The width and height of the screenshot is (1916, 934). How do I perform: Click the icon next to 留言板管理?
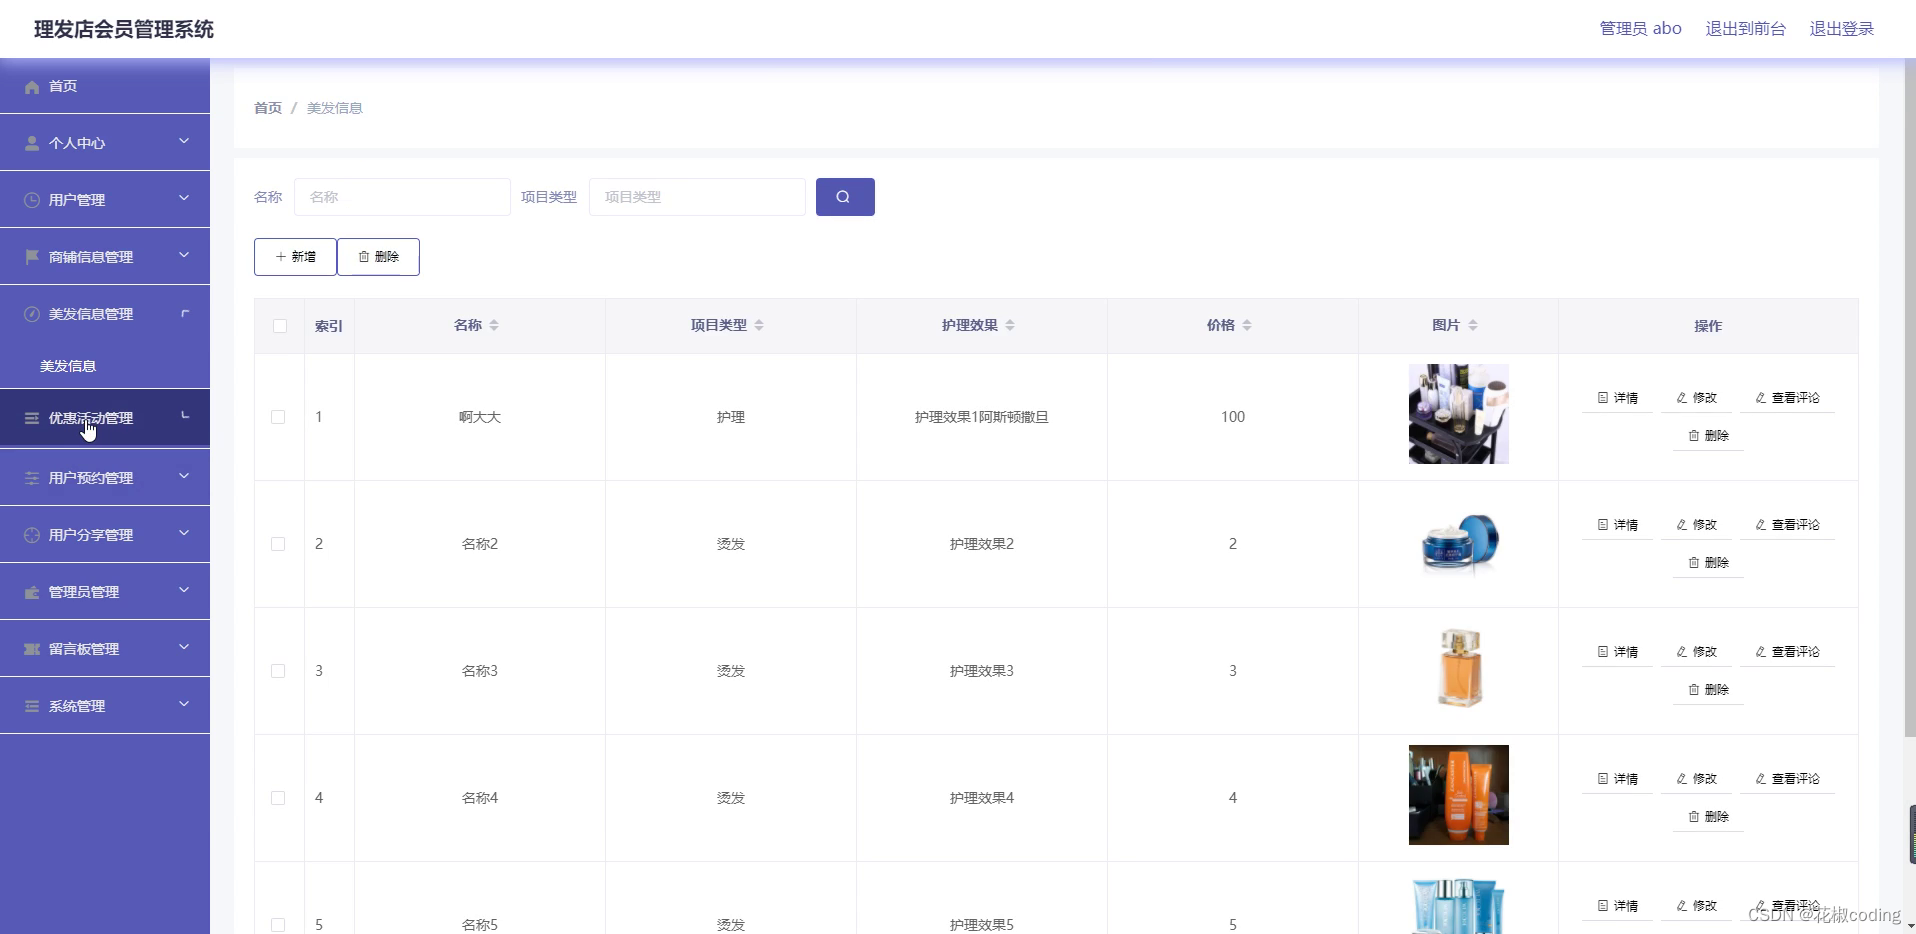(x=32, y=649)
